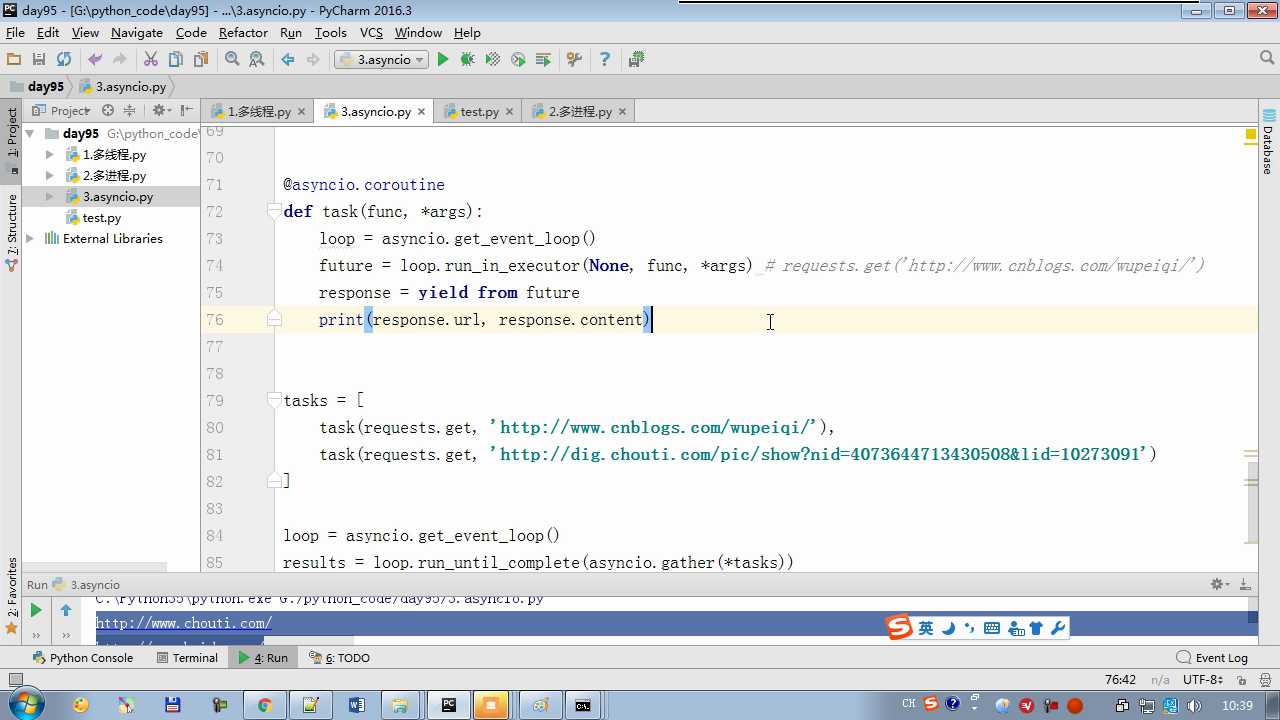Open Project view type dropdown
This screenshot has height=720, width=1280.
tap(61, 111)
